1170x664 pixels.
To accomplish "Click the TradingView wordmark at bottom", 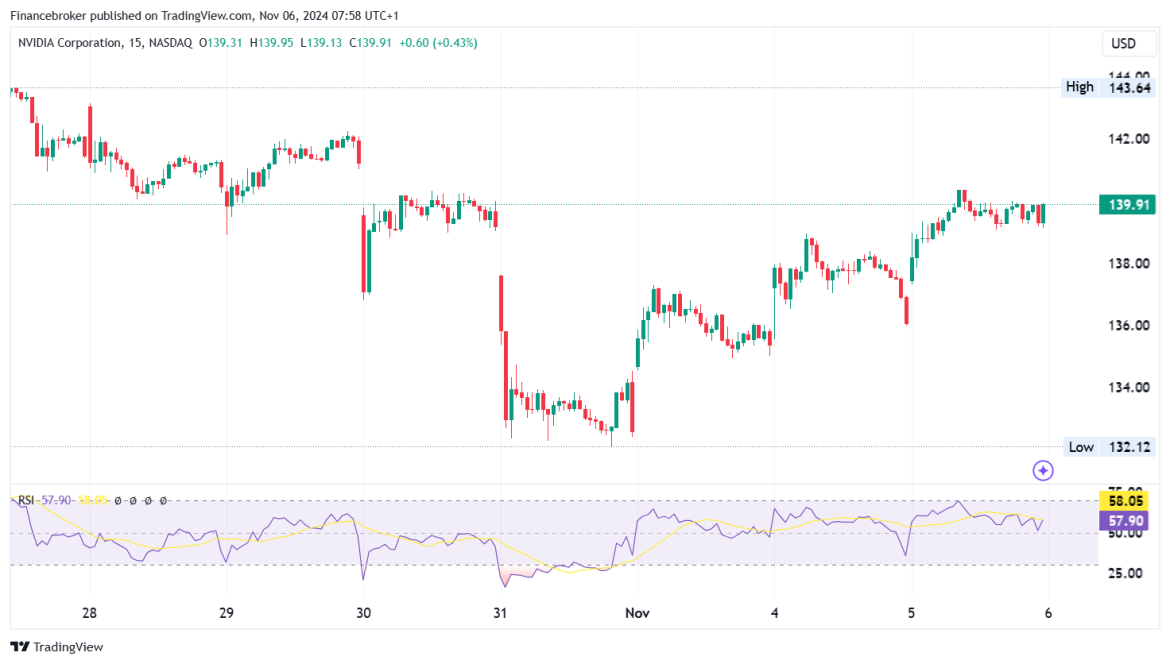I will [68, 647].
